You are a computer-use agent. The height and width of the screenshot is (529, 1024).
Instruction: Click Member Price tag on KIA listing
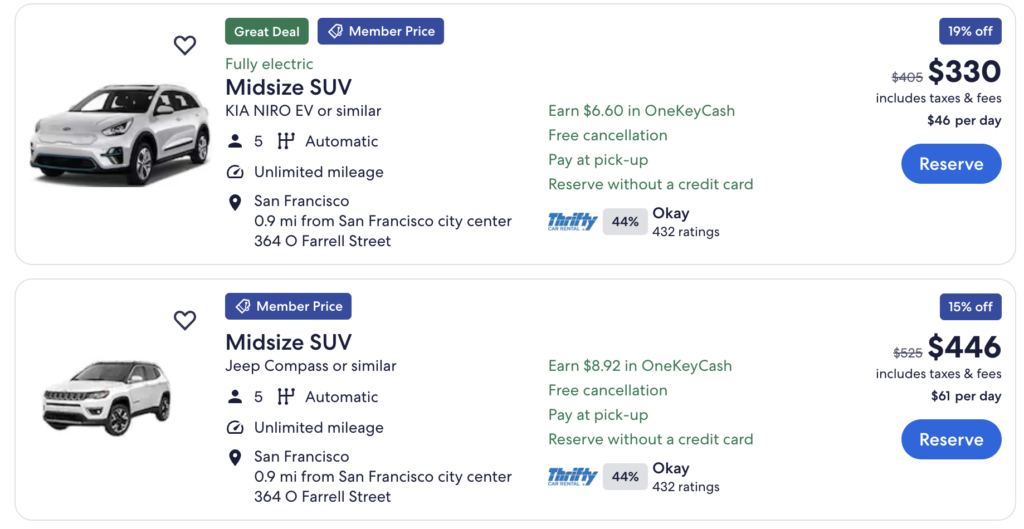pos(381,31)
